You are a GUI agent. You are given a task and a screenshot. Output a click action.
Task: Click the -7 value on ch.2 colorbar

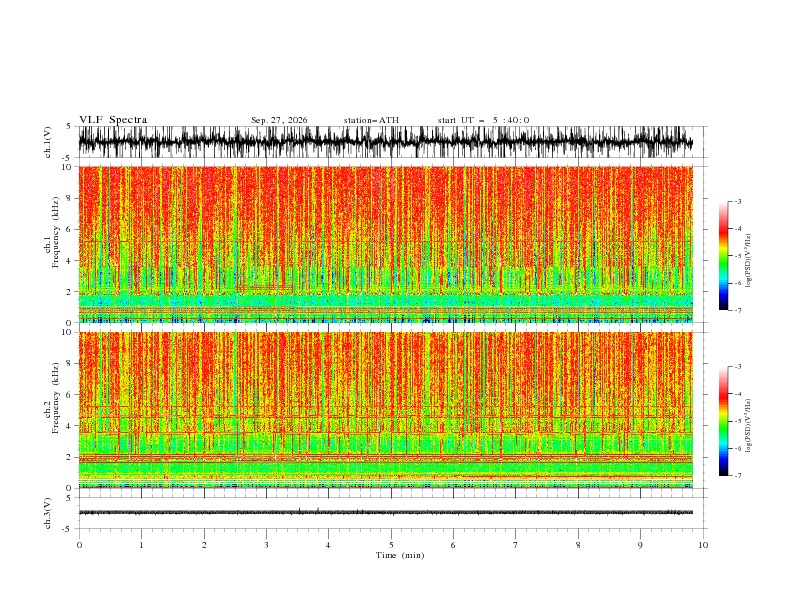(737, 476)
